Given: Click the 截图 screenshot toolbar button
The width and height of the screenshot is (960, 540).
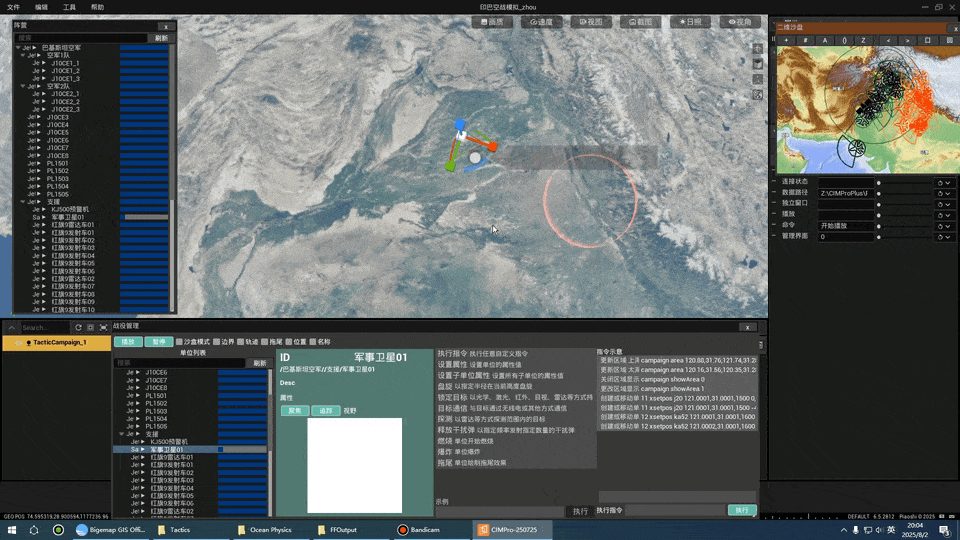Looking at the screenshot, I should [640, 22].
